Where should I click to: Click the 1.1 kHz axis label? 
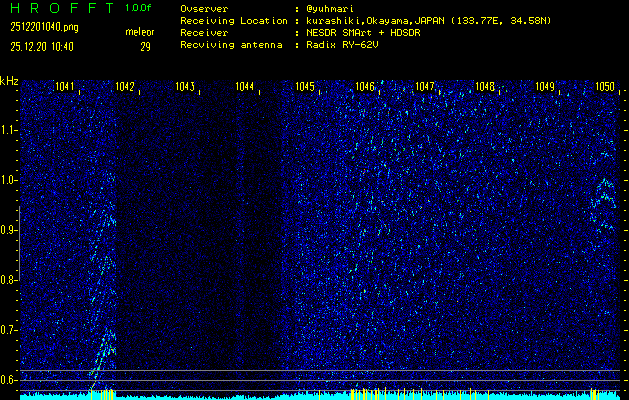(x=9, y=130)
